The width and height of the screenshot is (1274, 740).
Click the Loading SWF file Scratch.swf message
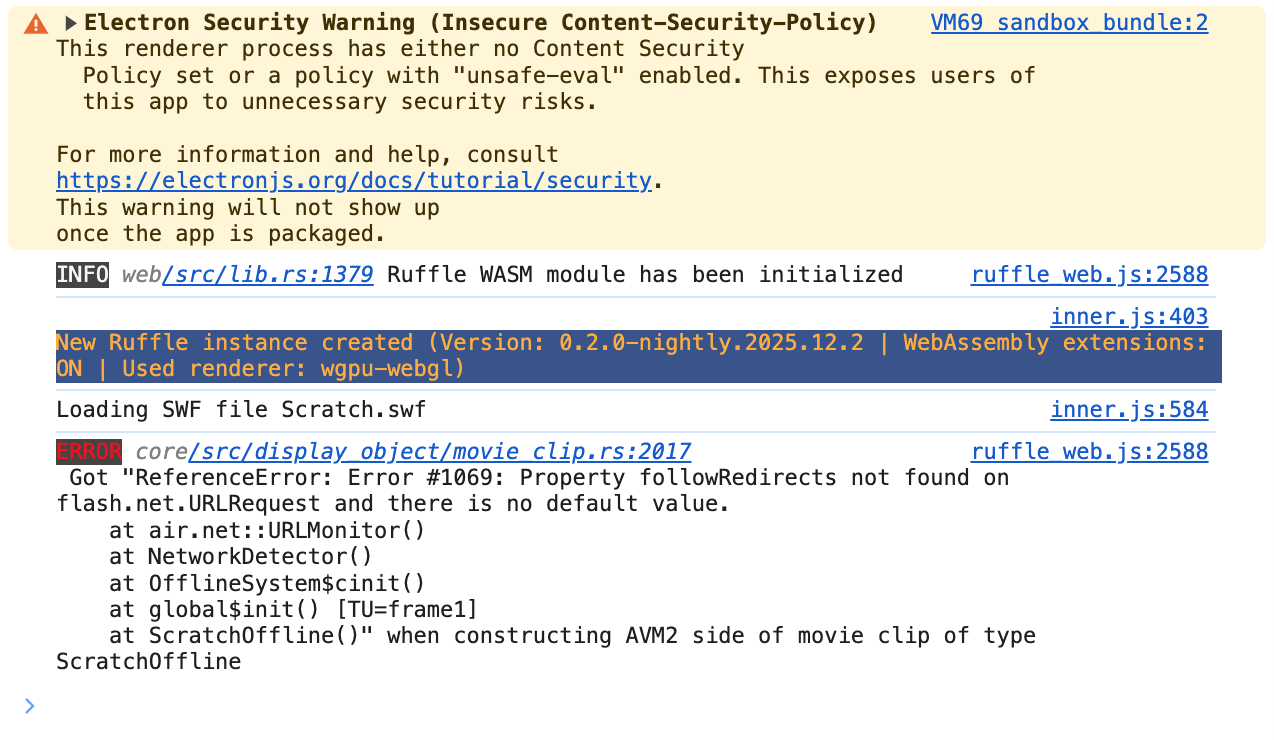coord(241,410)
